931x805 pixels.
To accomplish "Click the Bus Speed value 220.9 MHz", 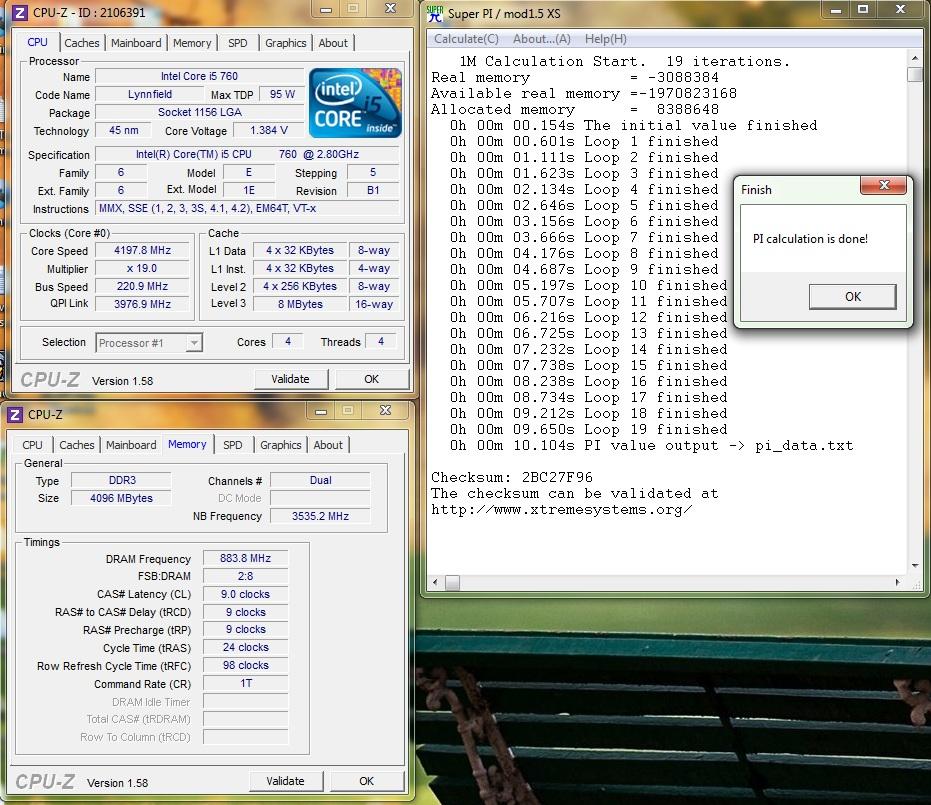I will pos(142,286).
